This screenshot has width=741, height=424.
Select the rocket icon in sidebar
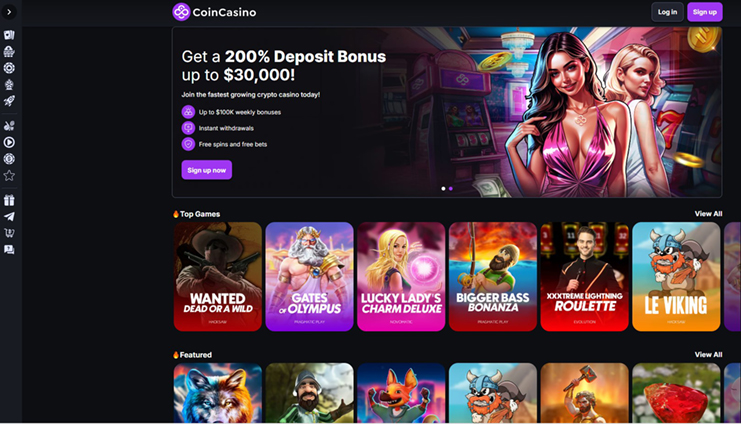[x=9, y=101]
